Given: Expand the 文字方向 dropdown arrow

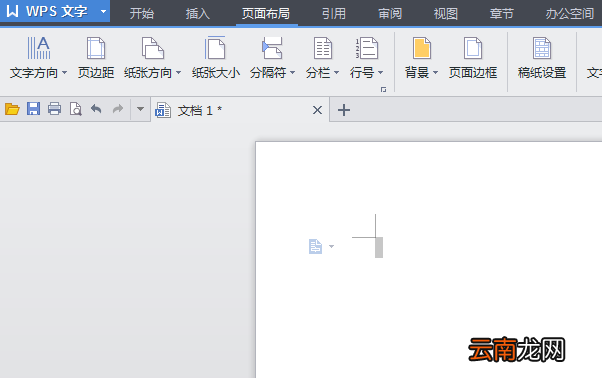Looking at the screenshot, I should click(x=64, y=72).
